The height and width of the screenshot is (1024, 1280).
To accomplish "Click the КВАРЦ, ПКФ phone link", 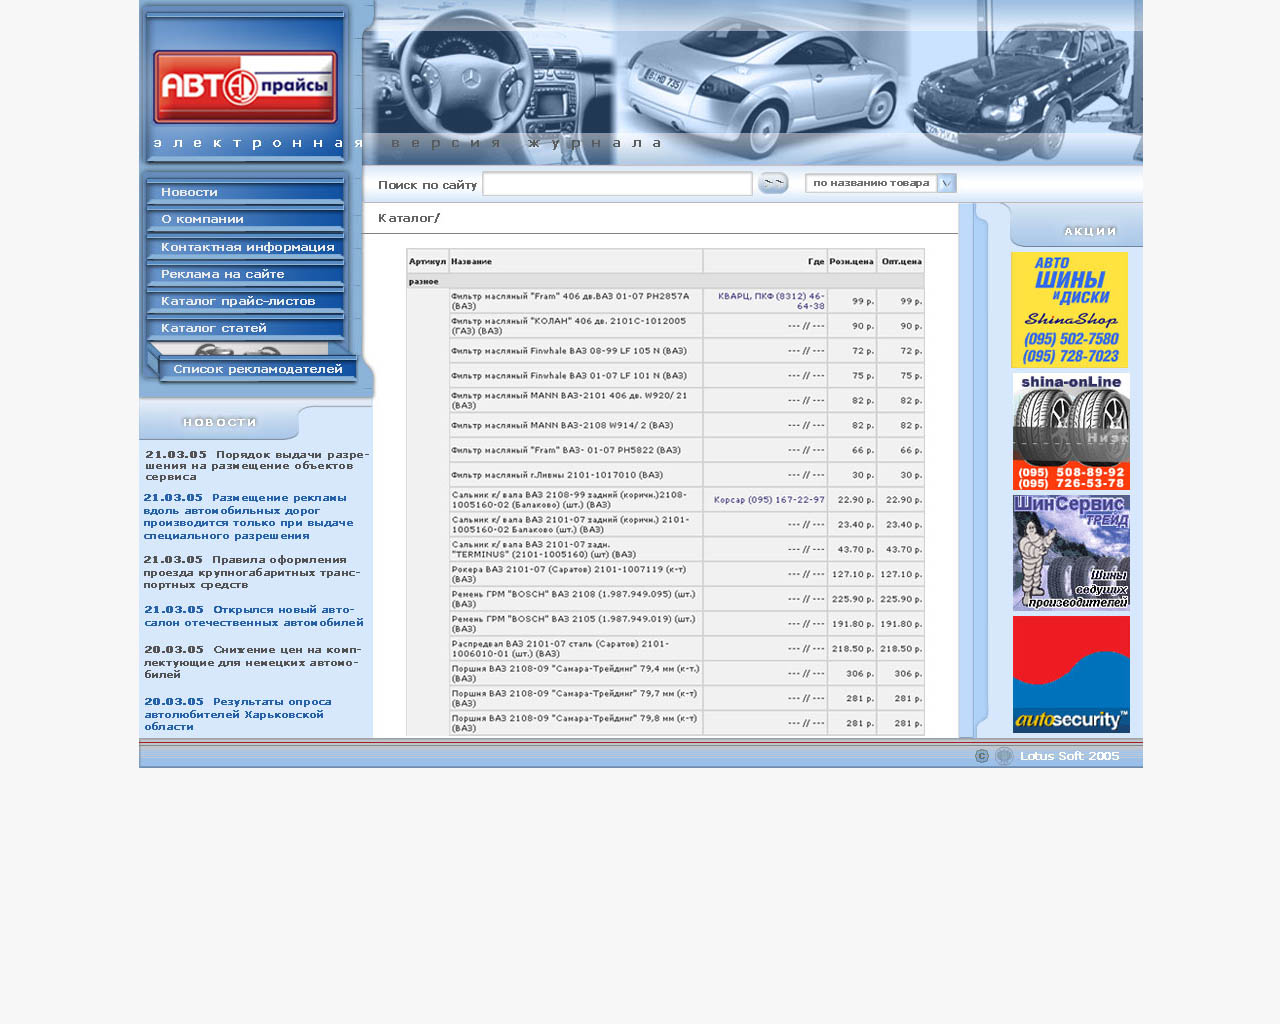I will (771, 301).
